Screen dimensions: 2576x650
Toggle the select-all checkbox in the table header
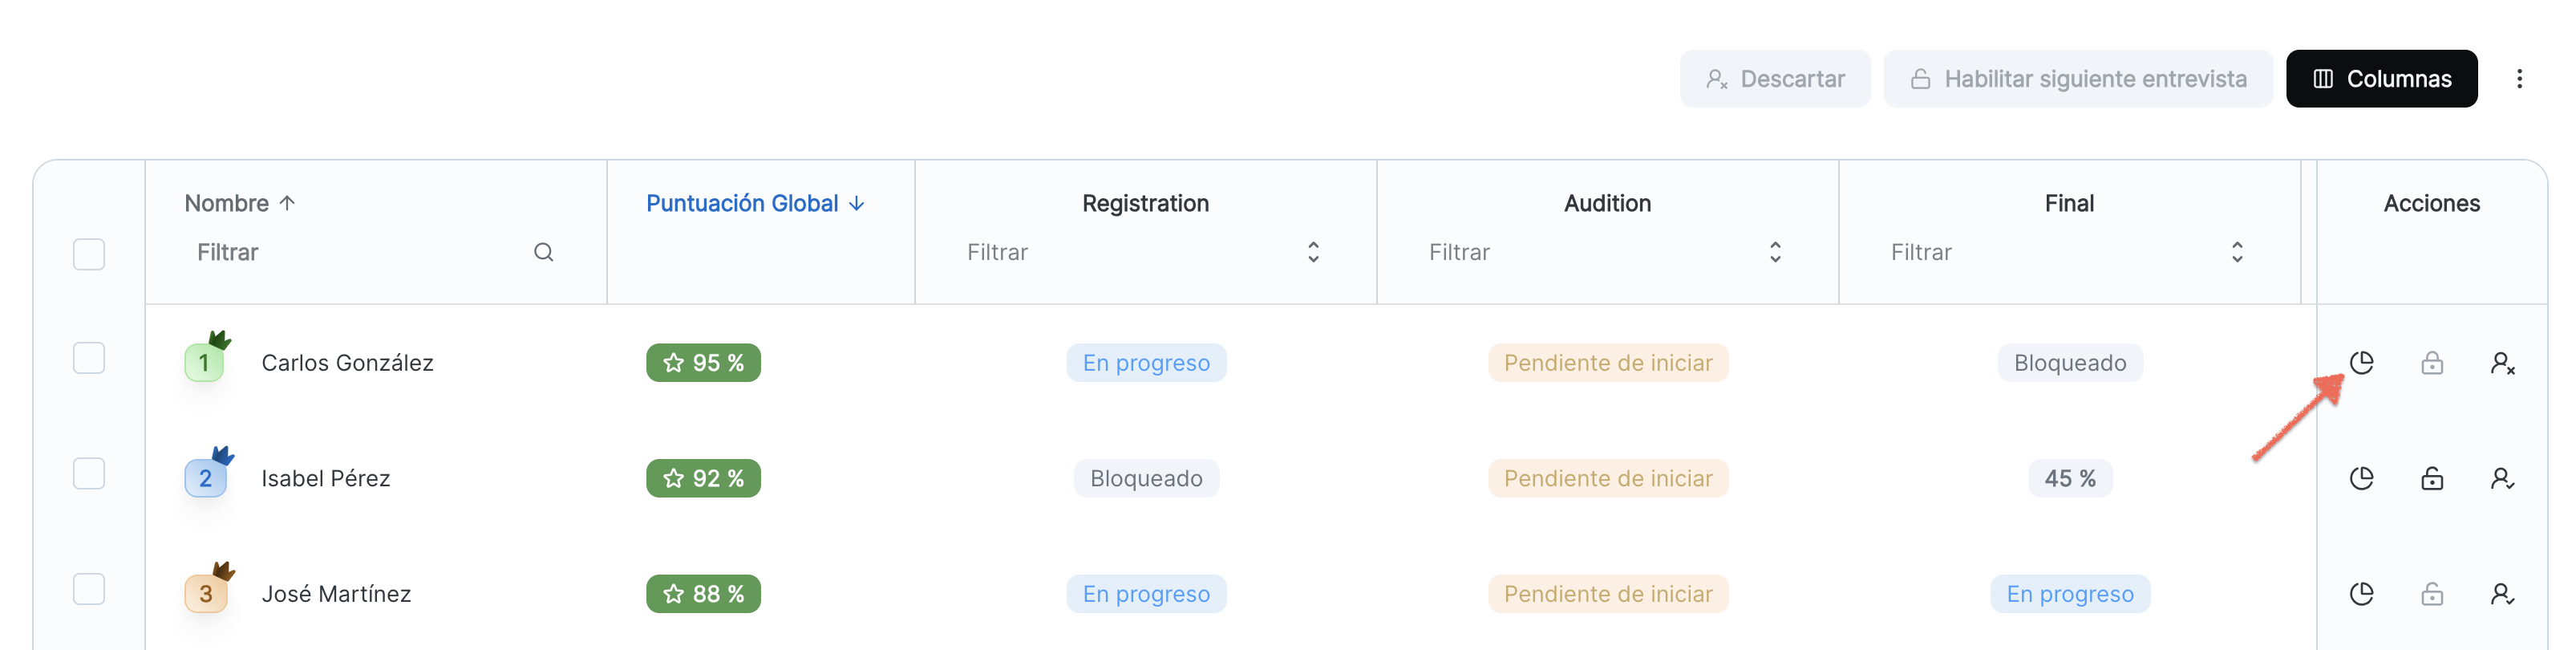coord(89,254)
